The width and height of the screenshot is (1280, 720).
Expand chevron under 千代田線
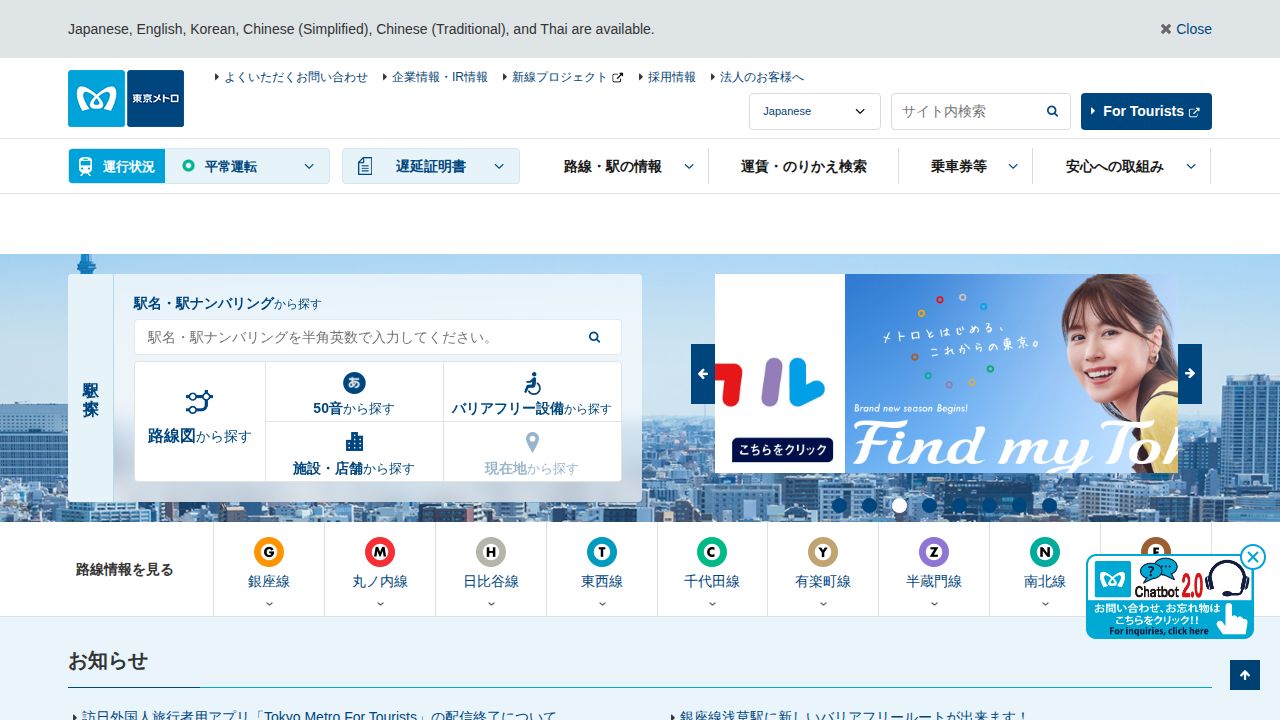pyautogui.click(x=712, y=603)
